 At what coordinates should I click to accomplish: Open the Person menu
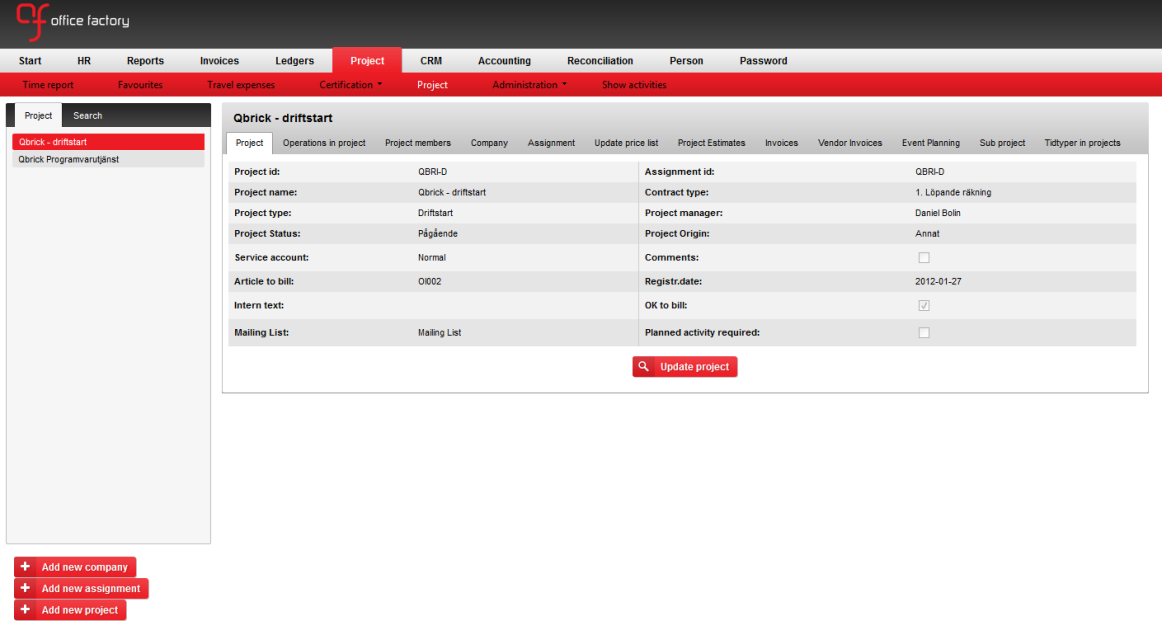point(686,61)
